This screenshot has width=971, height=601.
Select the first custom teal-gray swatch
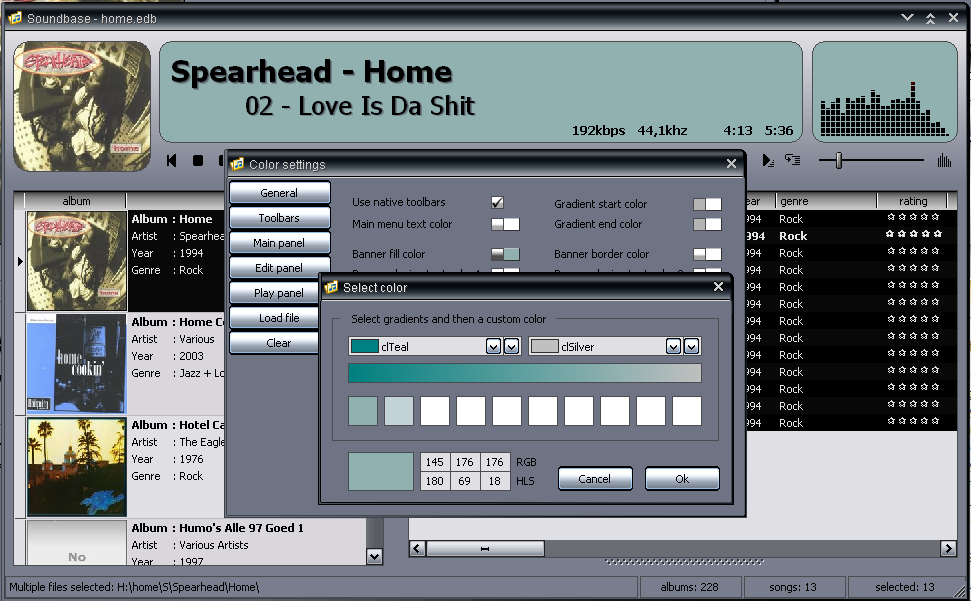click(363, 411)
